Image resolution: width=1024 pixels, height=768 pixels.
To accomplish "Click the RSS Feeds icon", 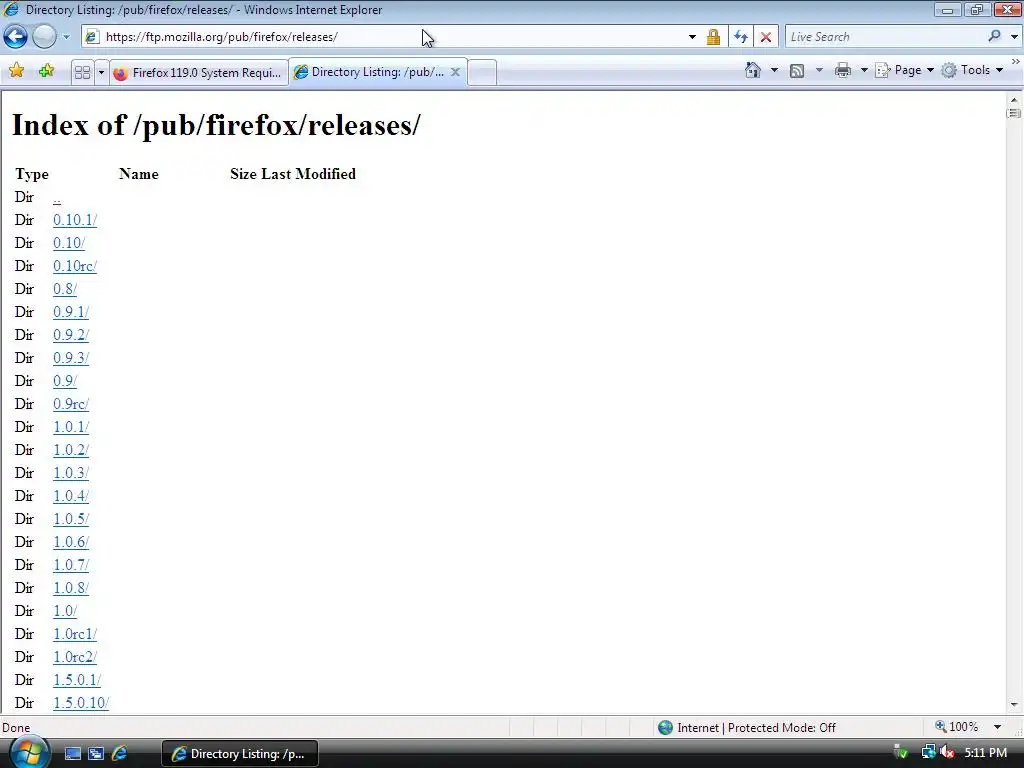I will pos(797,71).
